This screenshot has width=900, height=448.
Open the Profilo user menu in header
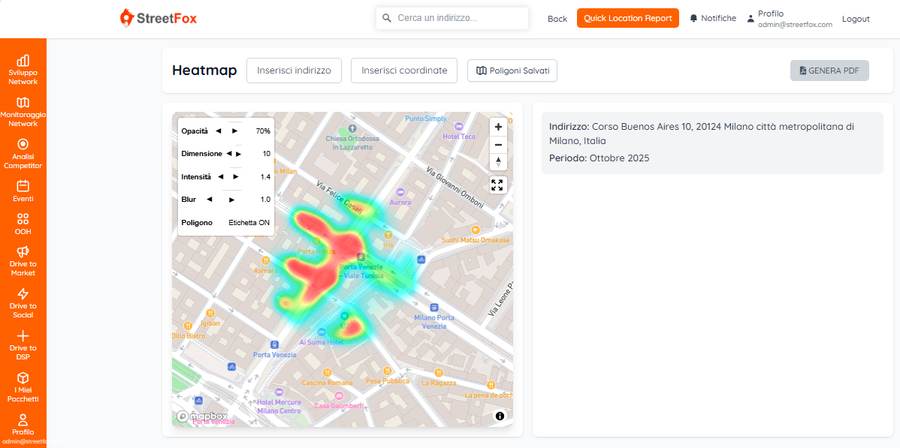tap(789, 18)
